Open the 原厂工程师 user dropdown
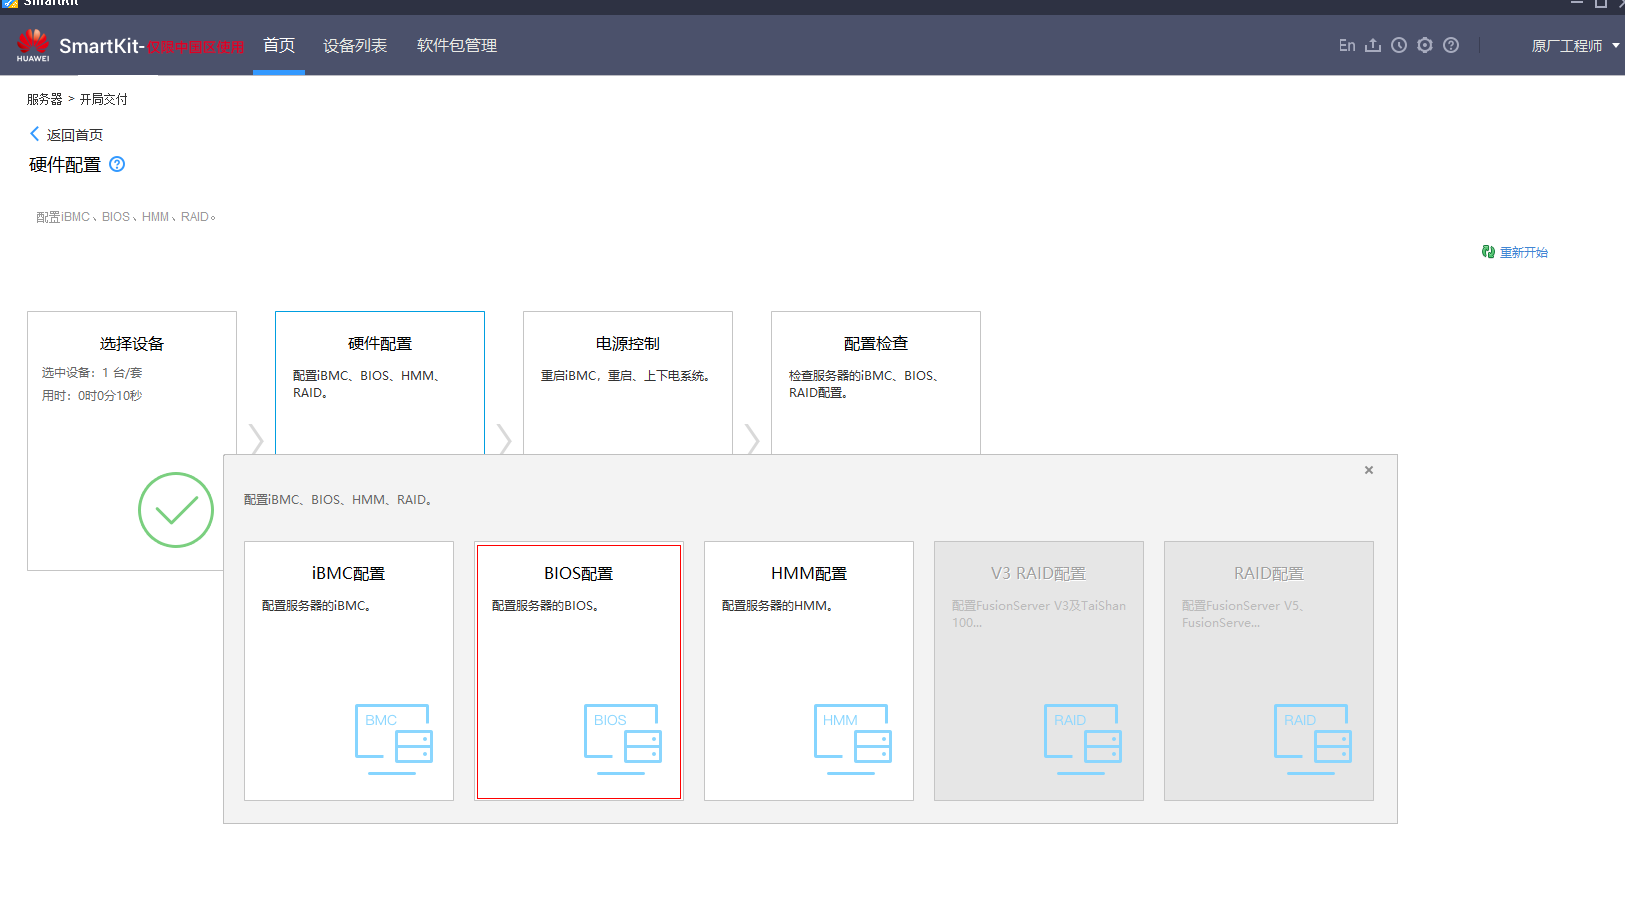 1575,46
